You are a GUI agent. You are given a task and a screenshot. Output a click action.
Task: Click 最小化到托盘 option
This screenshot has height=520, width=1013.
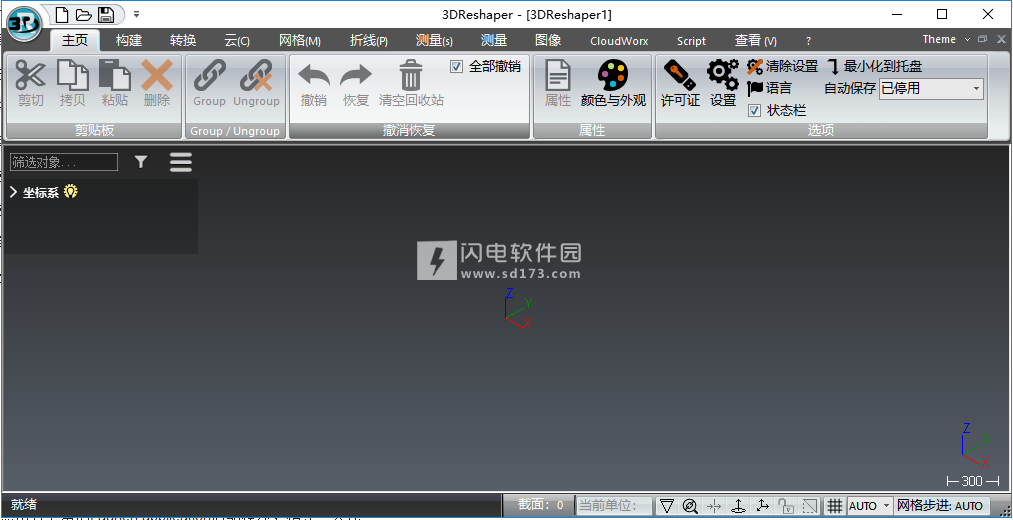tap(875, 67)
